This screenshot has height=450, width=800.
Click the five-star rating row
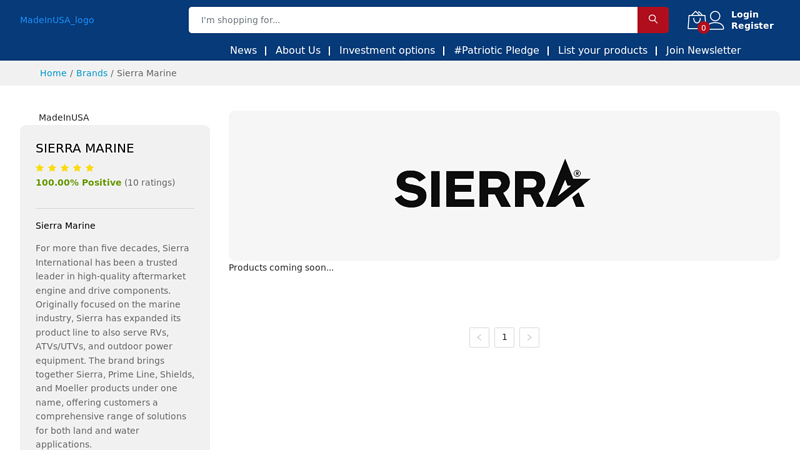coord(65,168)
